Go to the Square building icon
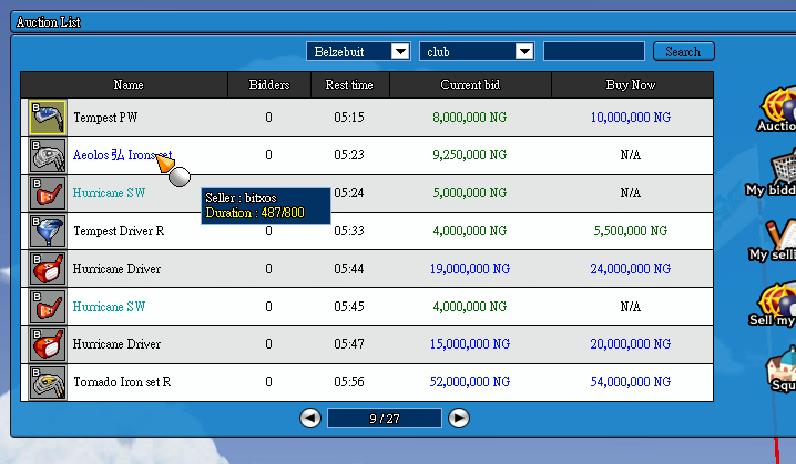 tap(780, 370)
